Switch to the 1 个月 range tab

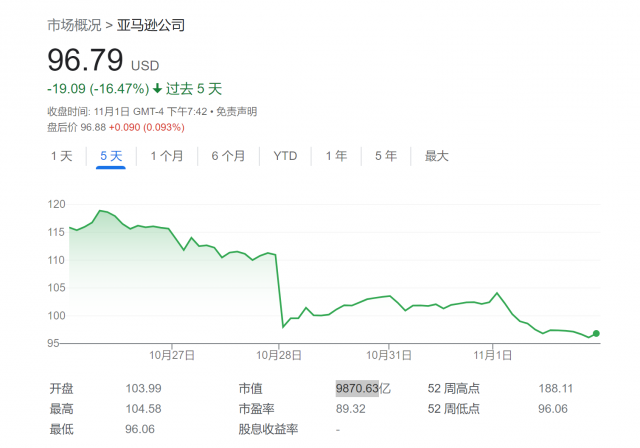[x=167, y=156]
